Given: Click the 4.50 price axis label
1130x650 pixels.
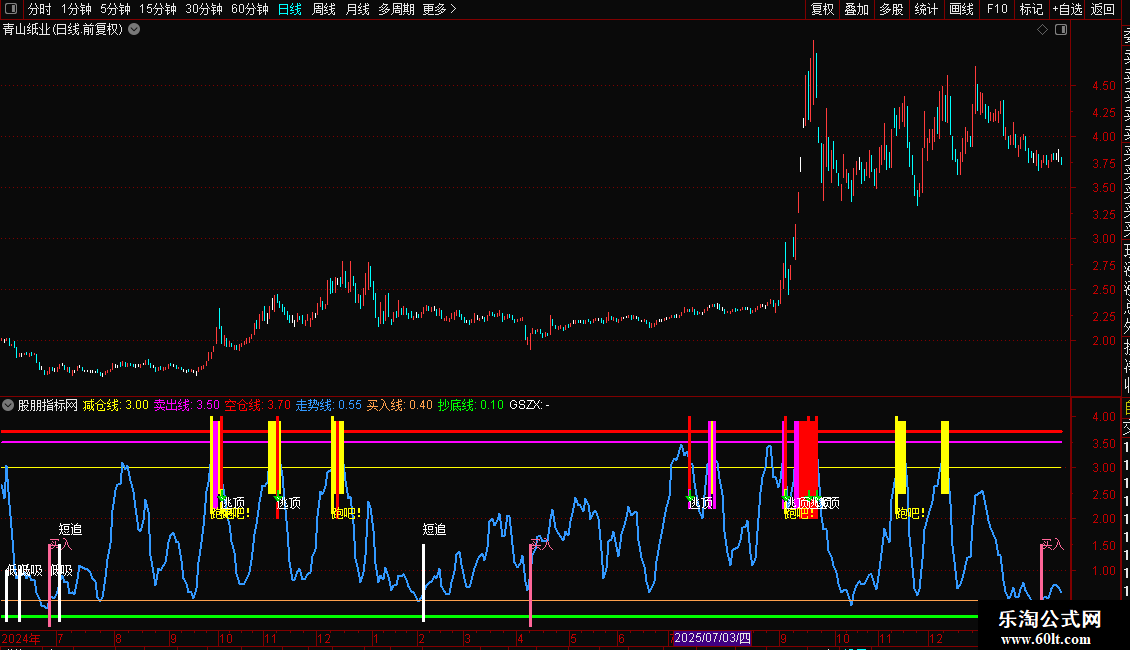Looking at the screenshot, I should pos(1103,86).
